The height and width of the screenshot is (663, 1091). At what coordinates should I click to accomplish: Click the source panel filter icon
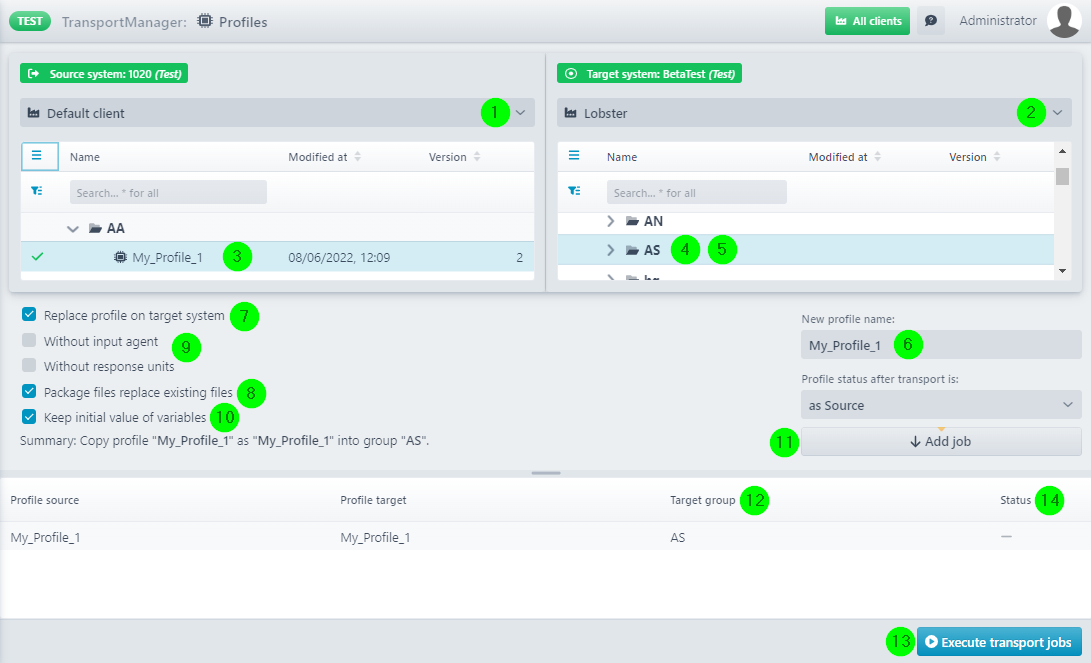point(37,192)
